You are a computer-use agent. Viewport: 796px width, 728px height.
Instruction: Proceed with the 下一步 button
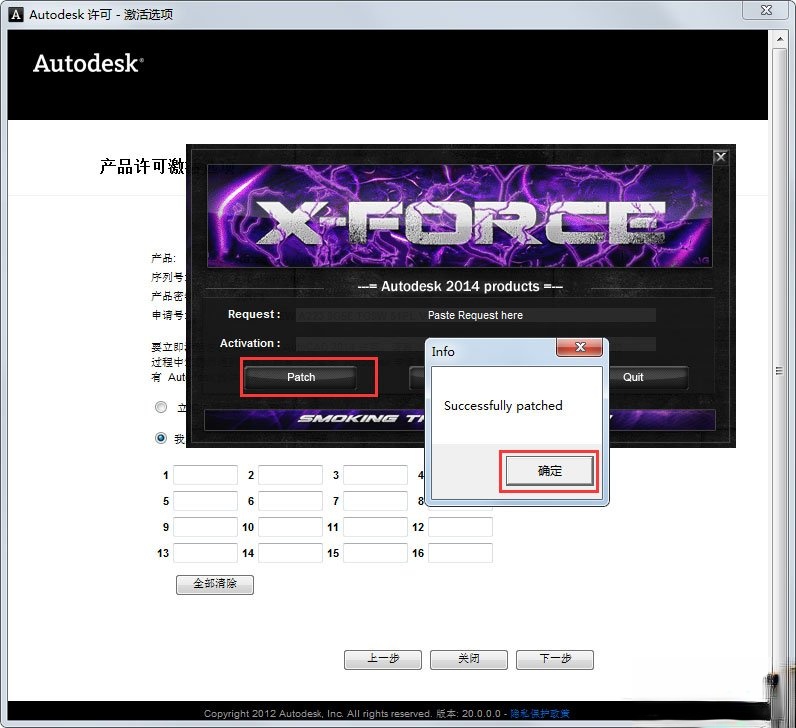555,659
